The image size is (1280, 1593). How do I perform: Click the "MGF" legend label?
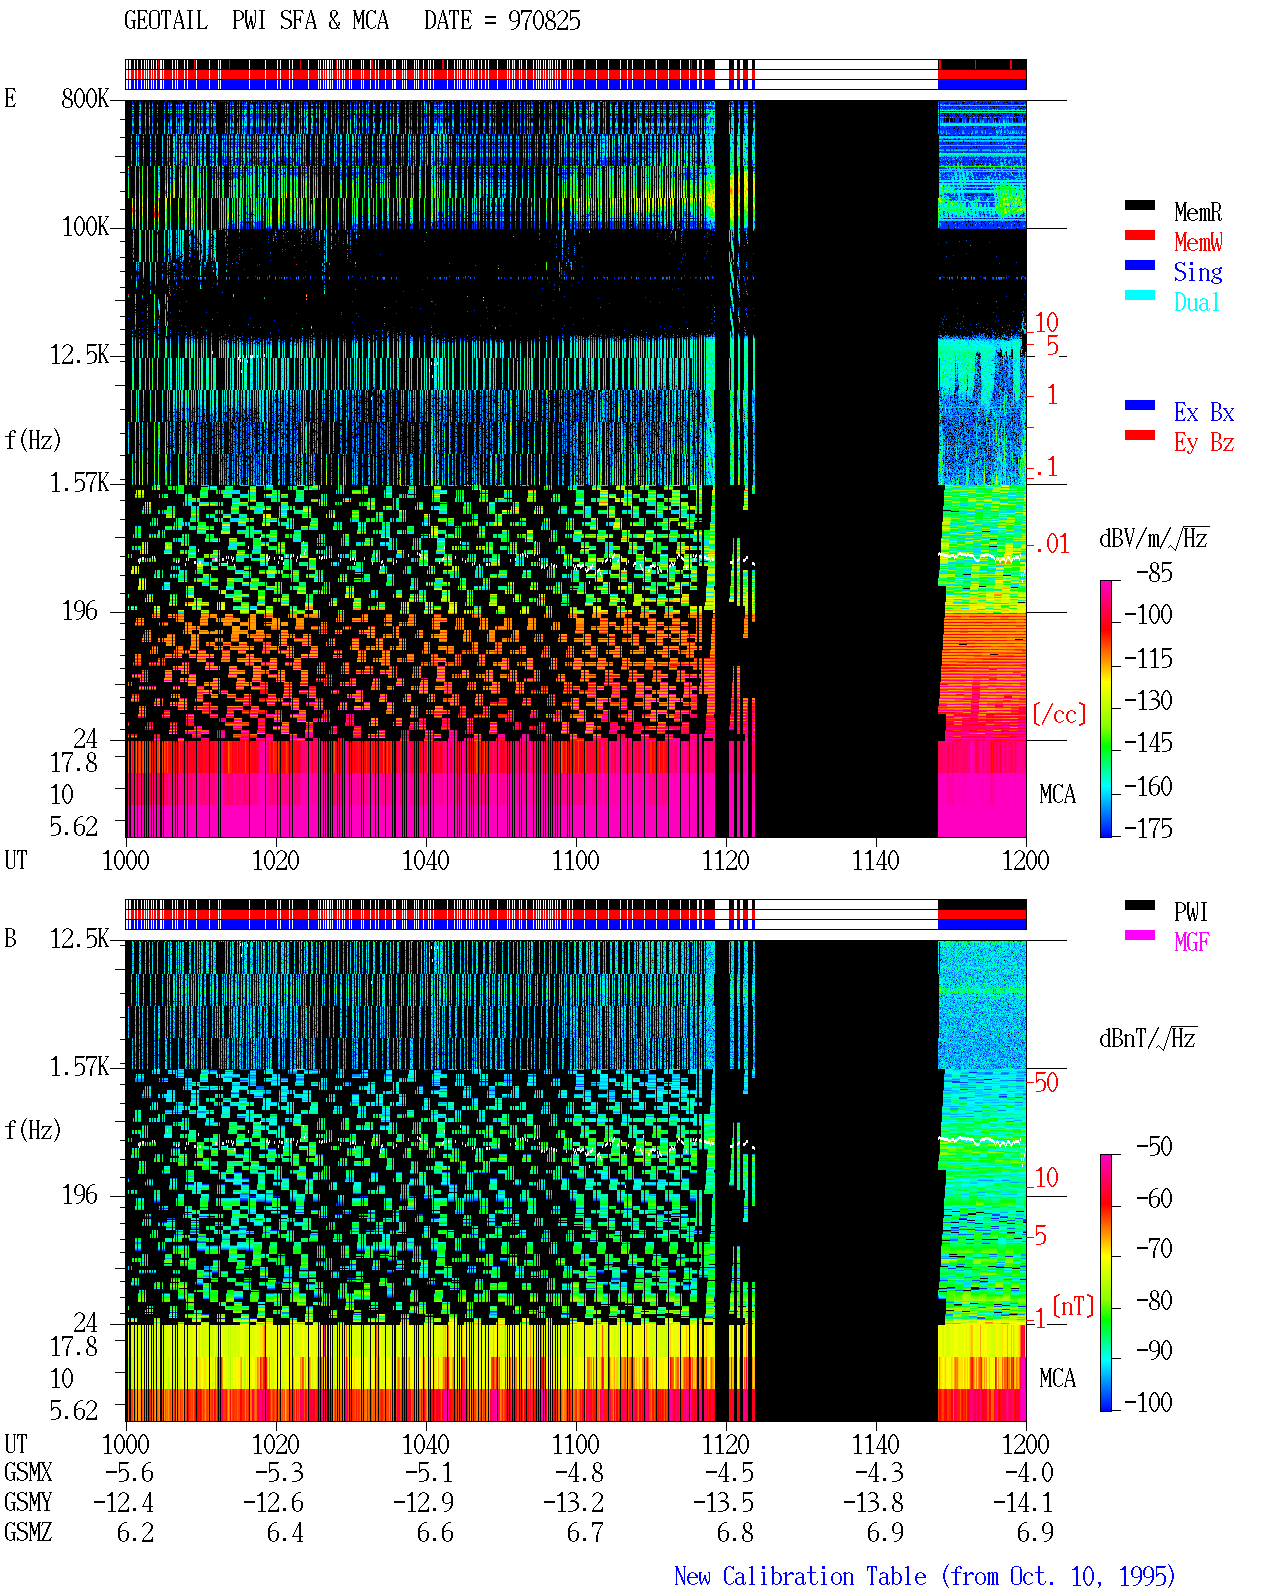(x=1192, y=942)
